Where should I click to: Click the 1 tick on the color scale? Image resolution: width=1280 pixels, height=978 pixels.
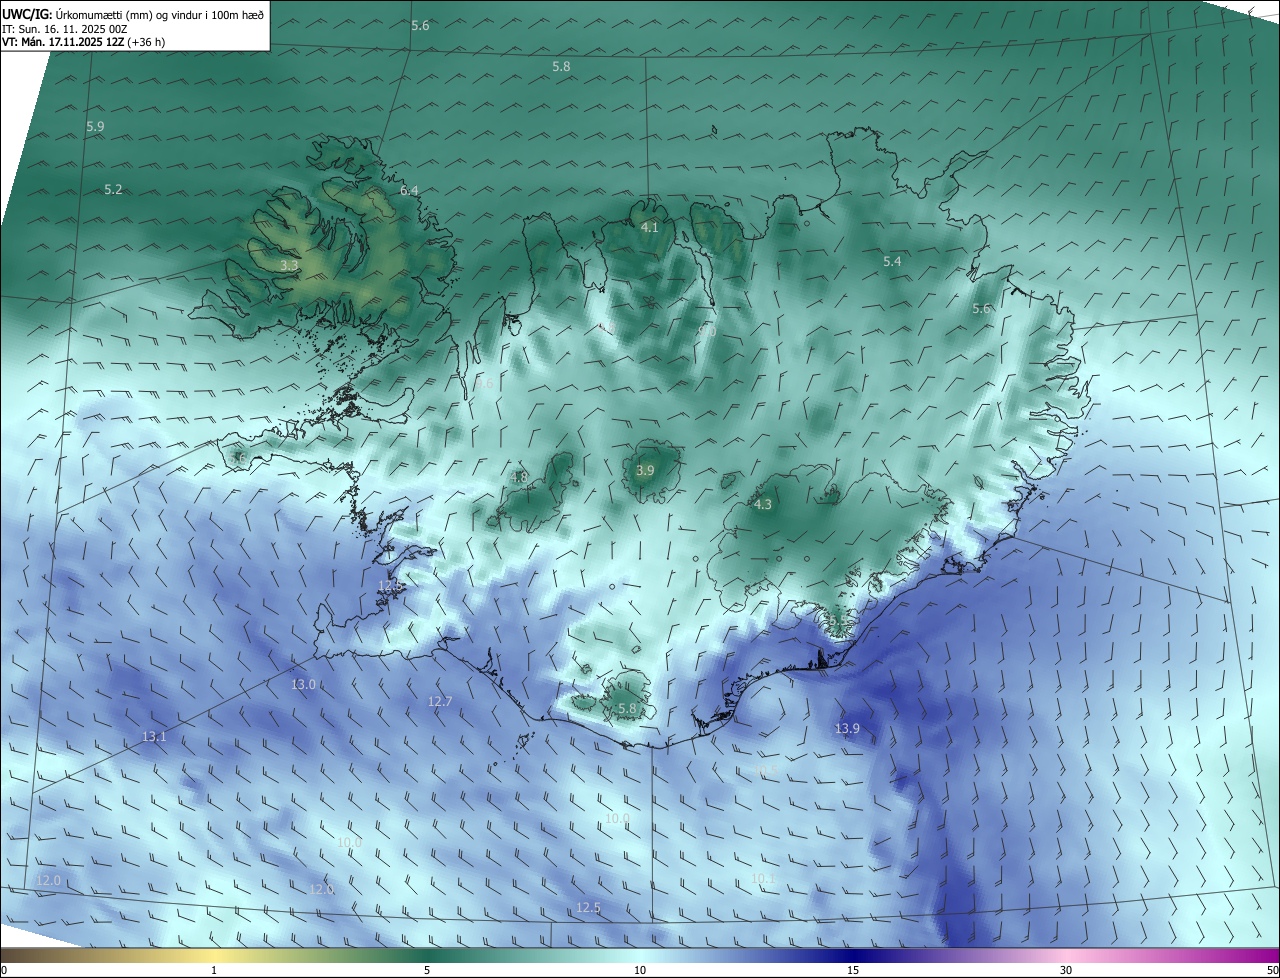214,970
